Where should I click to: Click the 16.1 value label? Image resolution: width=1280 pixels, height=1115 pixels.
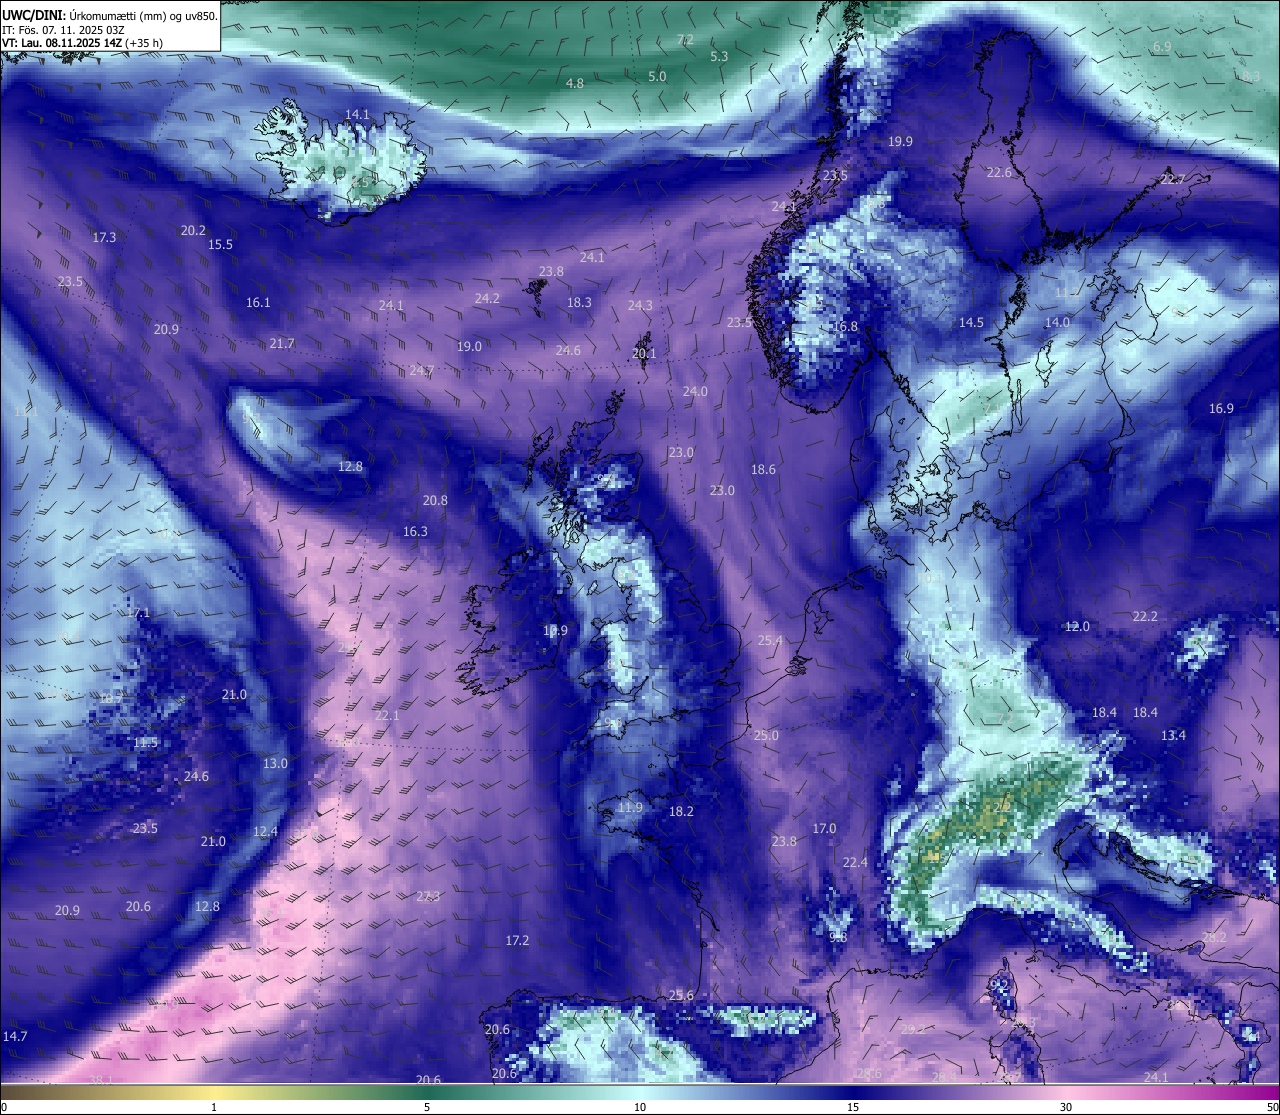[x=258, y=303]
